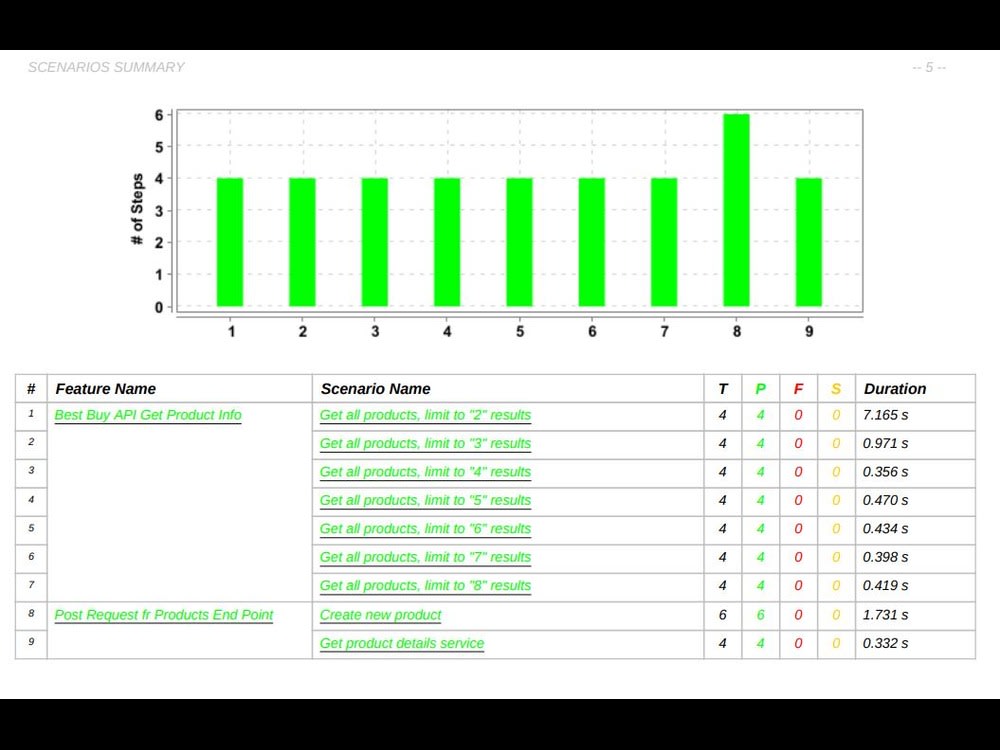Click the "SCENARIOS SUMMARY" page title
The width and height of the screenshot is (1000, 750).
click(x=106, y=67)
